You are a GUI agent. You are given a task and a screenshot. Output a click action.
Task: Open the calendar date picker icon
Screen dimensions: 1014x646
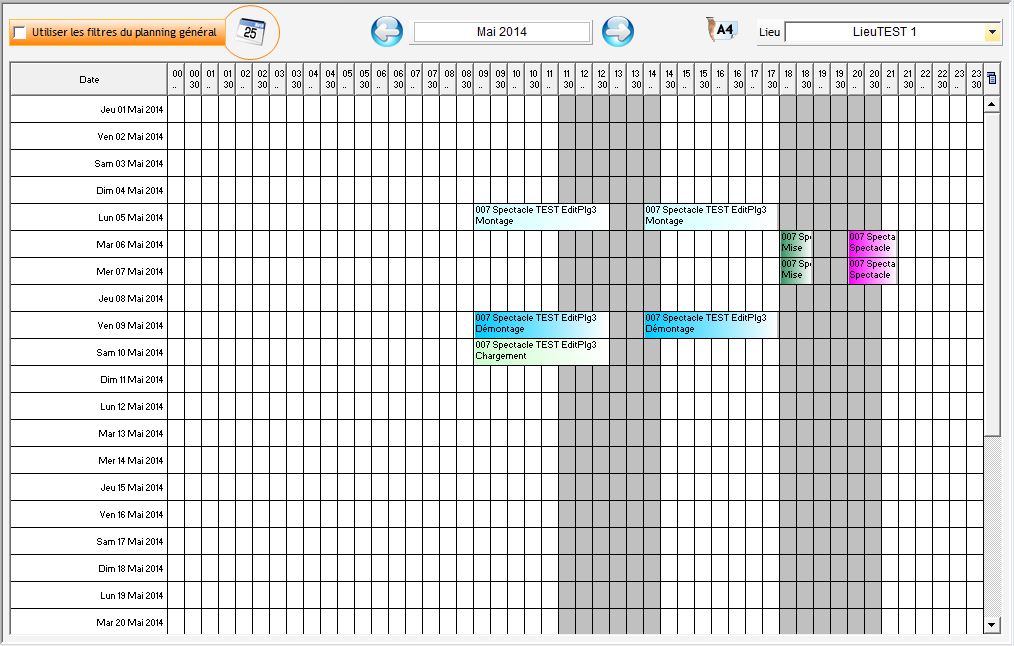pyautogui.click(x=253, y=31)
